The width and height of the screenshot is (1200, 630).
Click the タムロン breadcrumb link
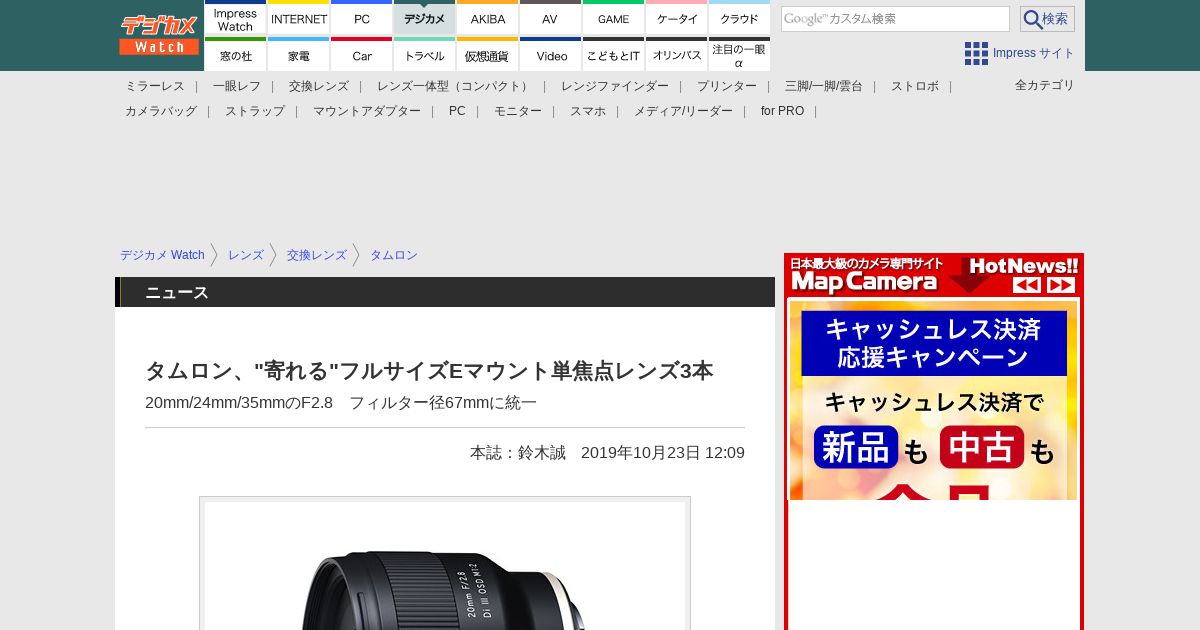[x=394, y=255]
